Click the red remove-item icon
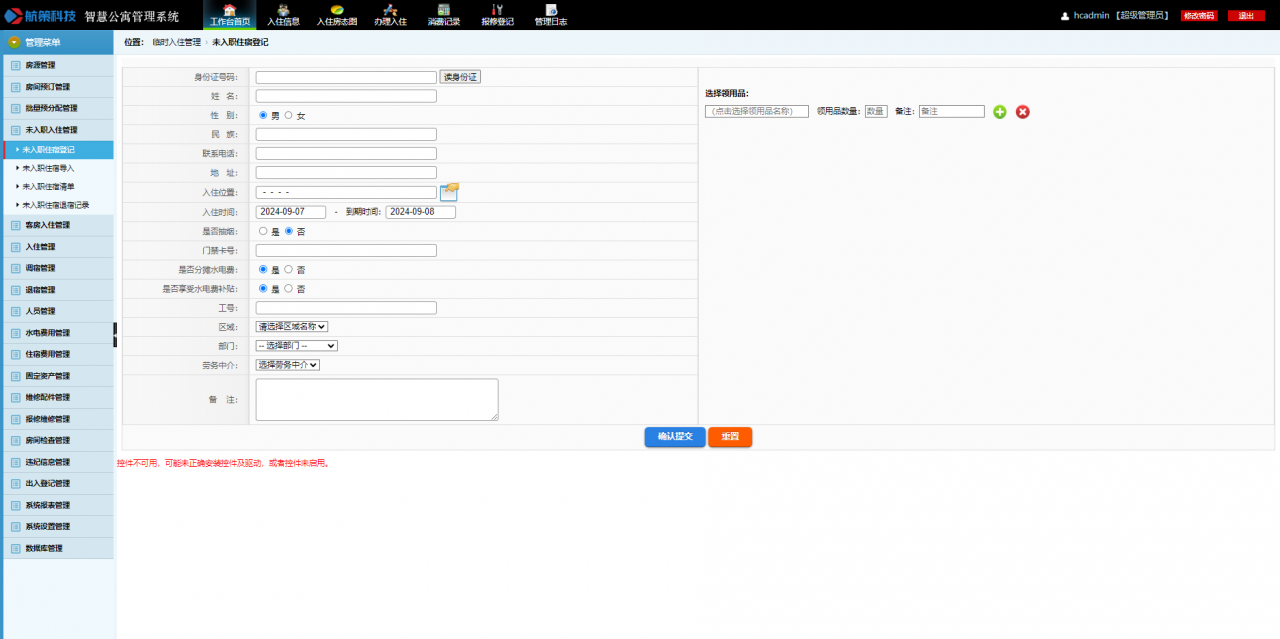The image size is (1280, 639). pos(1022,112)
